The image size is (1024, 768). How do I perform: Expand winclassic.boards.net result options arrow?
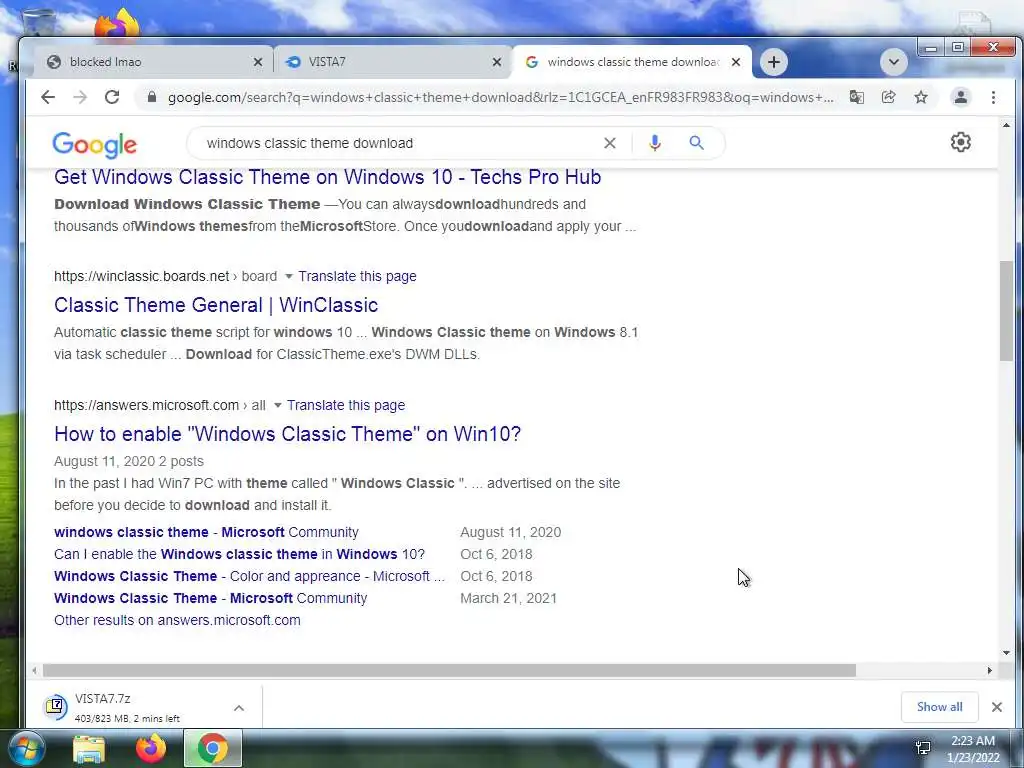pyautogui.click(x=289, y=276)
